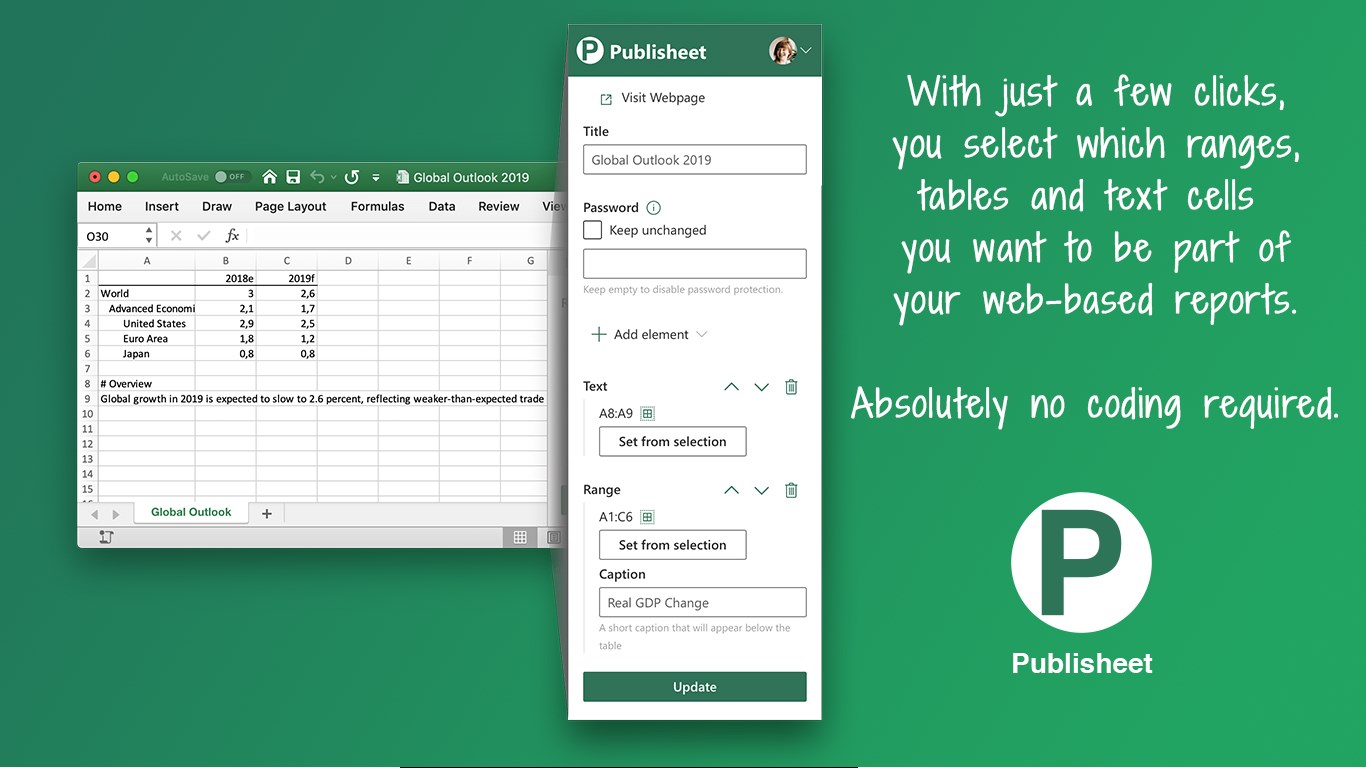The height and width of the screenshot is (768, 1366).
Task: Select cell containing Japan
Action: tap(147, 354)
